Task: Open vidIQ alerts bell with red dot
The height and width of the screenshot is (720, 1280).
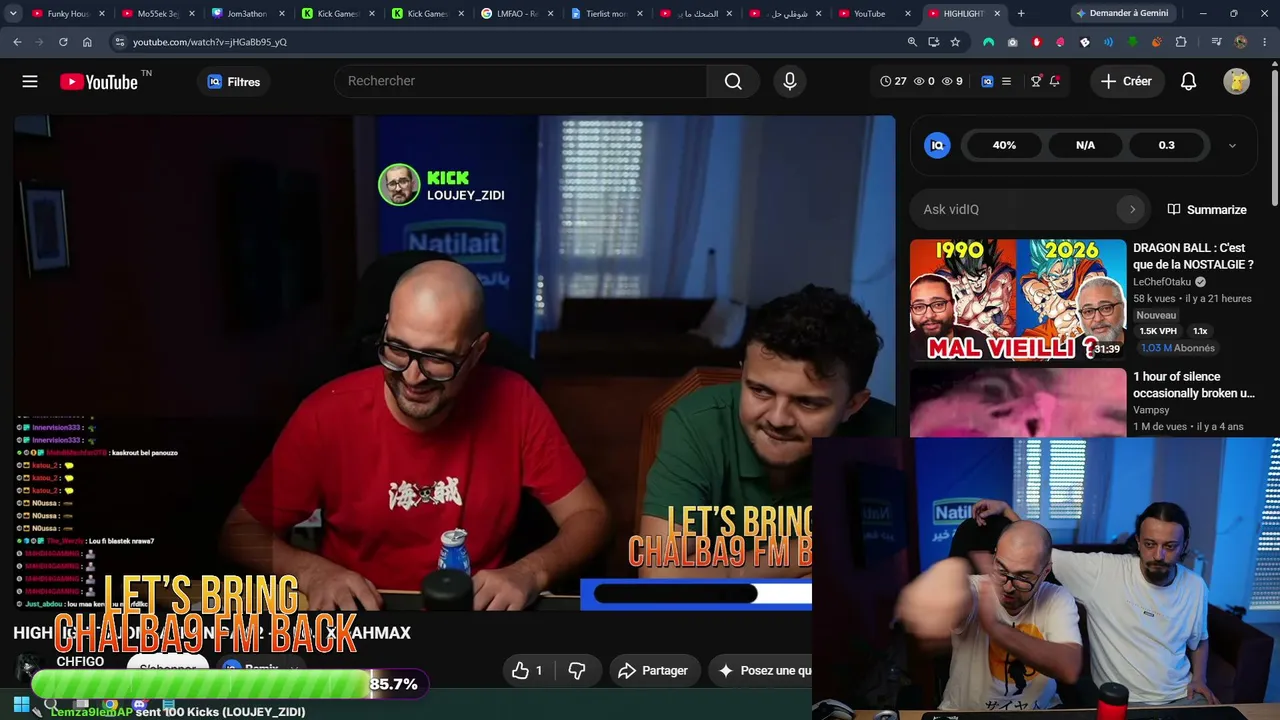Action: click(x=1055, y=81)
